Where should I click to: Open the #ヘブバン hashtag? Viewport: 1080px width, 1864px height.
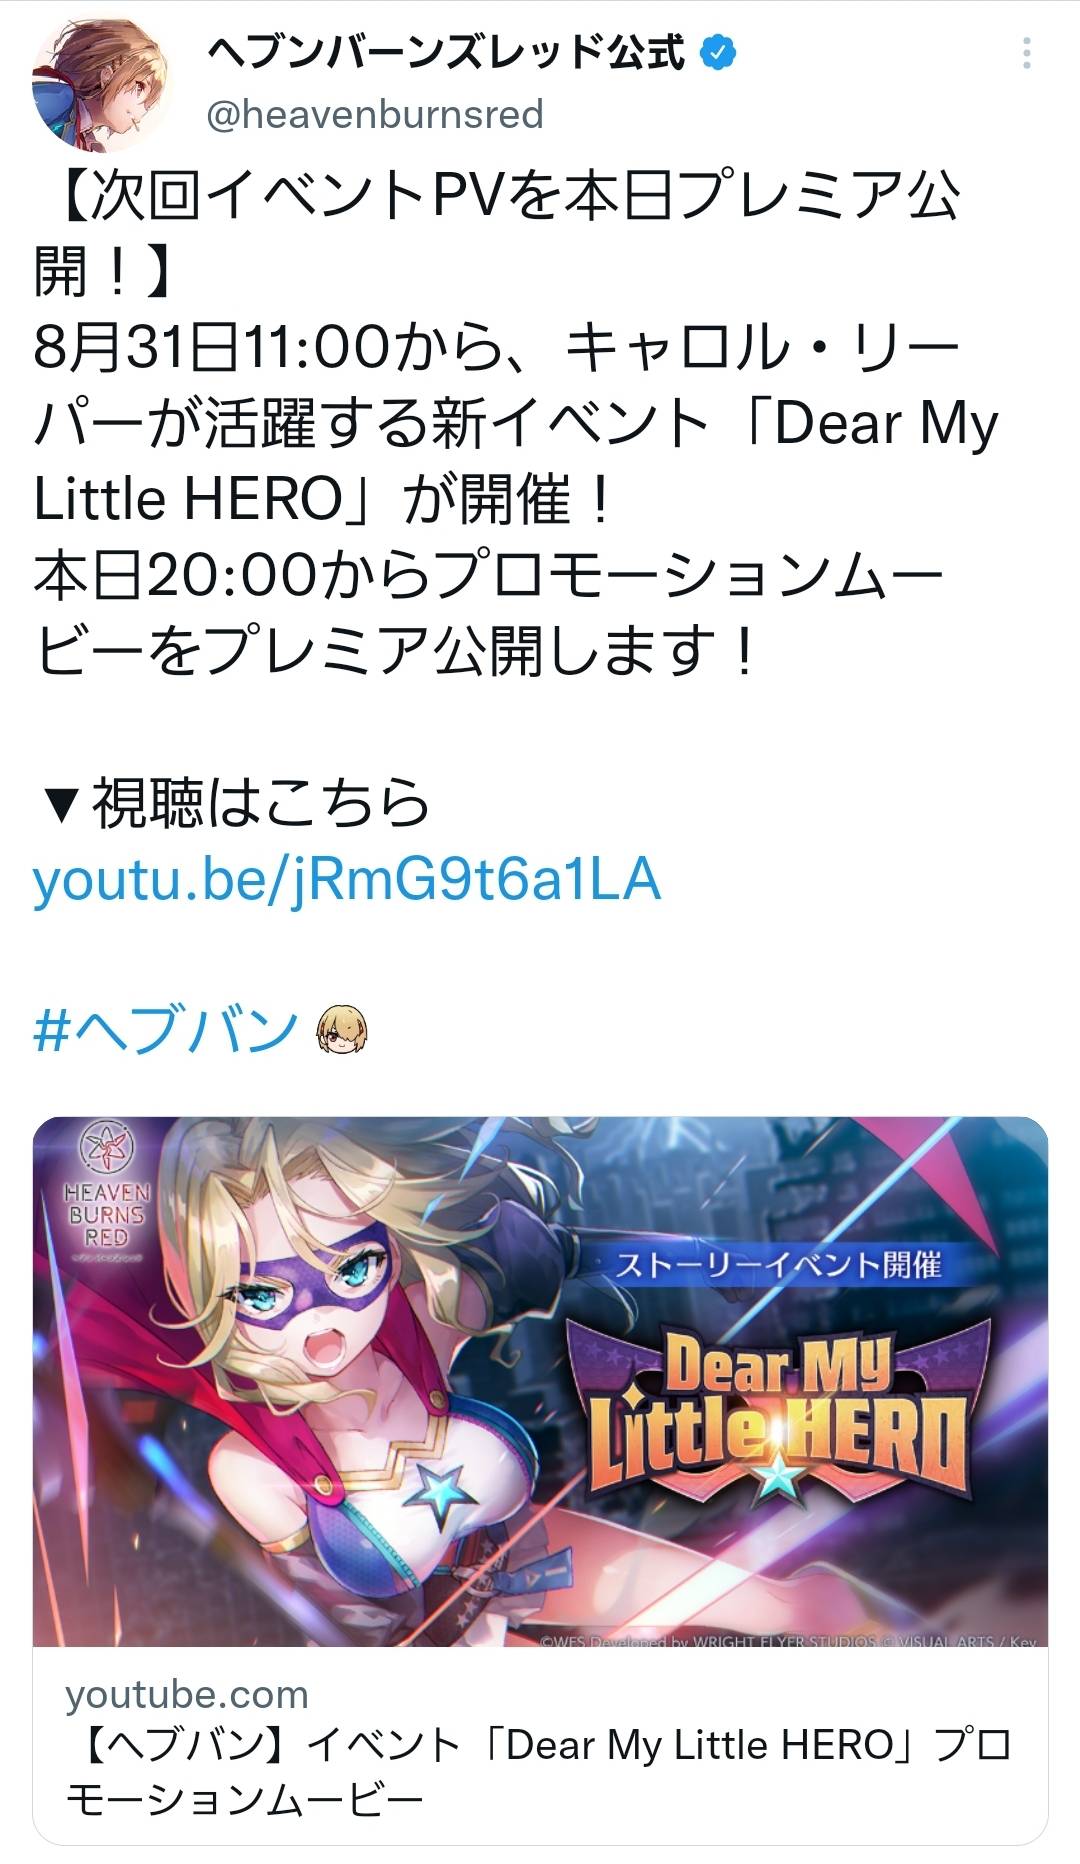[166, 1030]
